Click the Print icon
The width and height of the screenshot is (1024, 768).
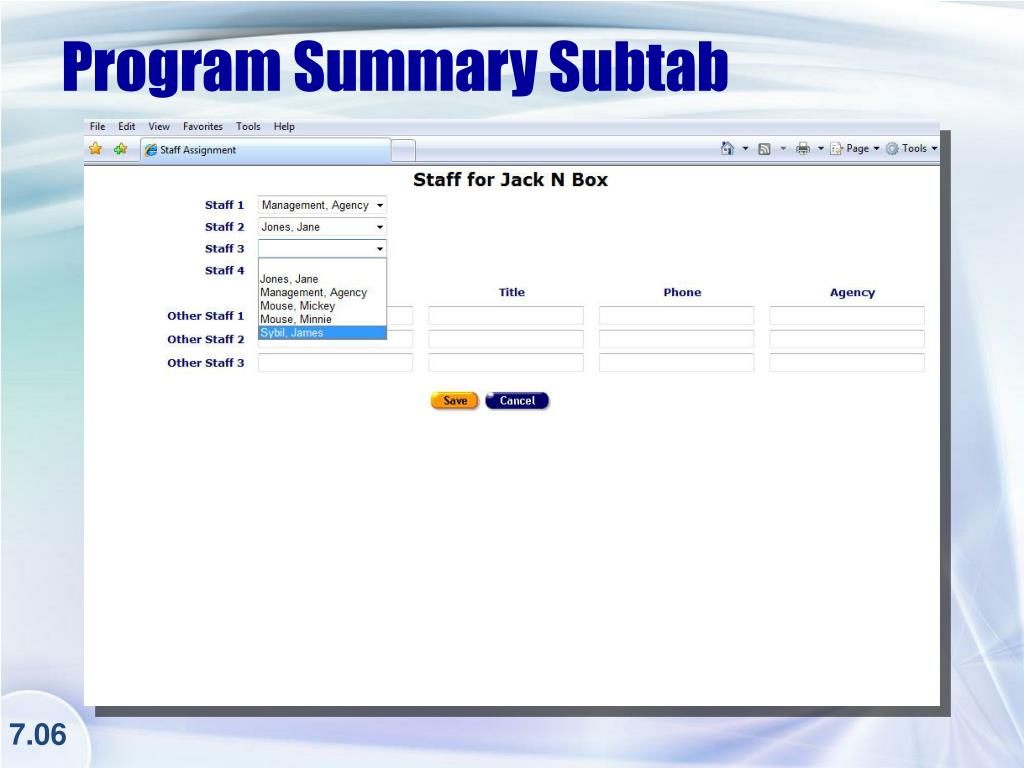click(802, 149)
